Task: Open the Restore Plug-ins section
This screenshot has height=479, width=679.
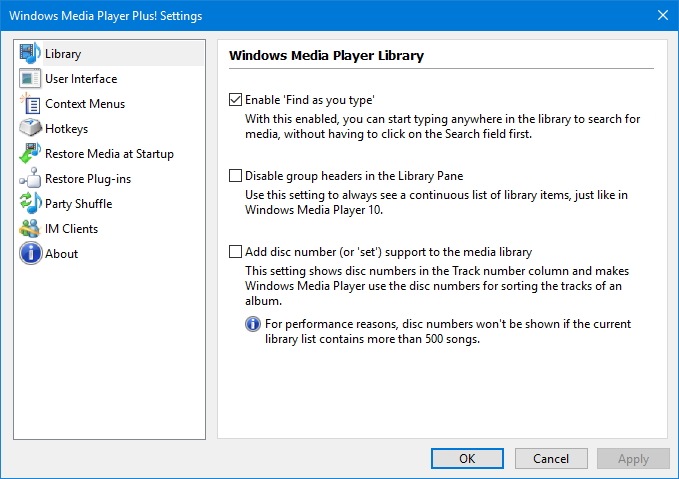Action: [x=88, y=179]
